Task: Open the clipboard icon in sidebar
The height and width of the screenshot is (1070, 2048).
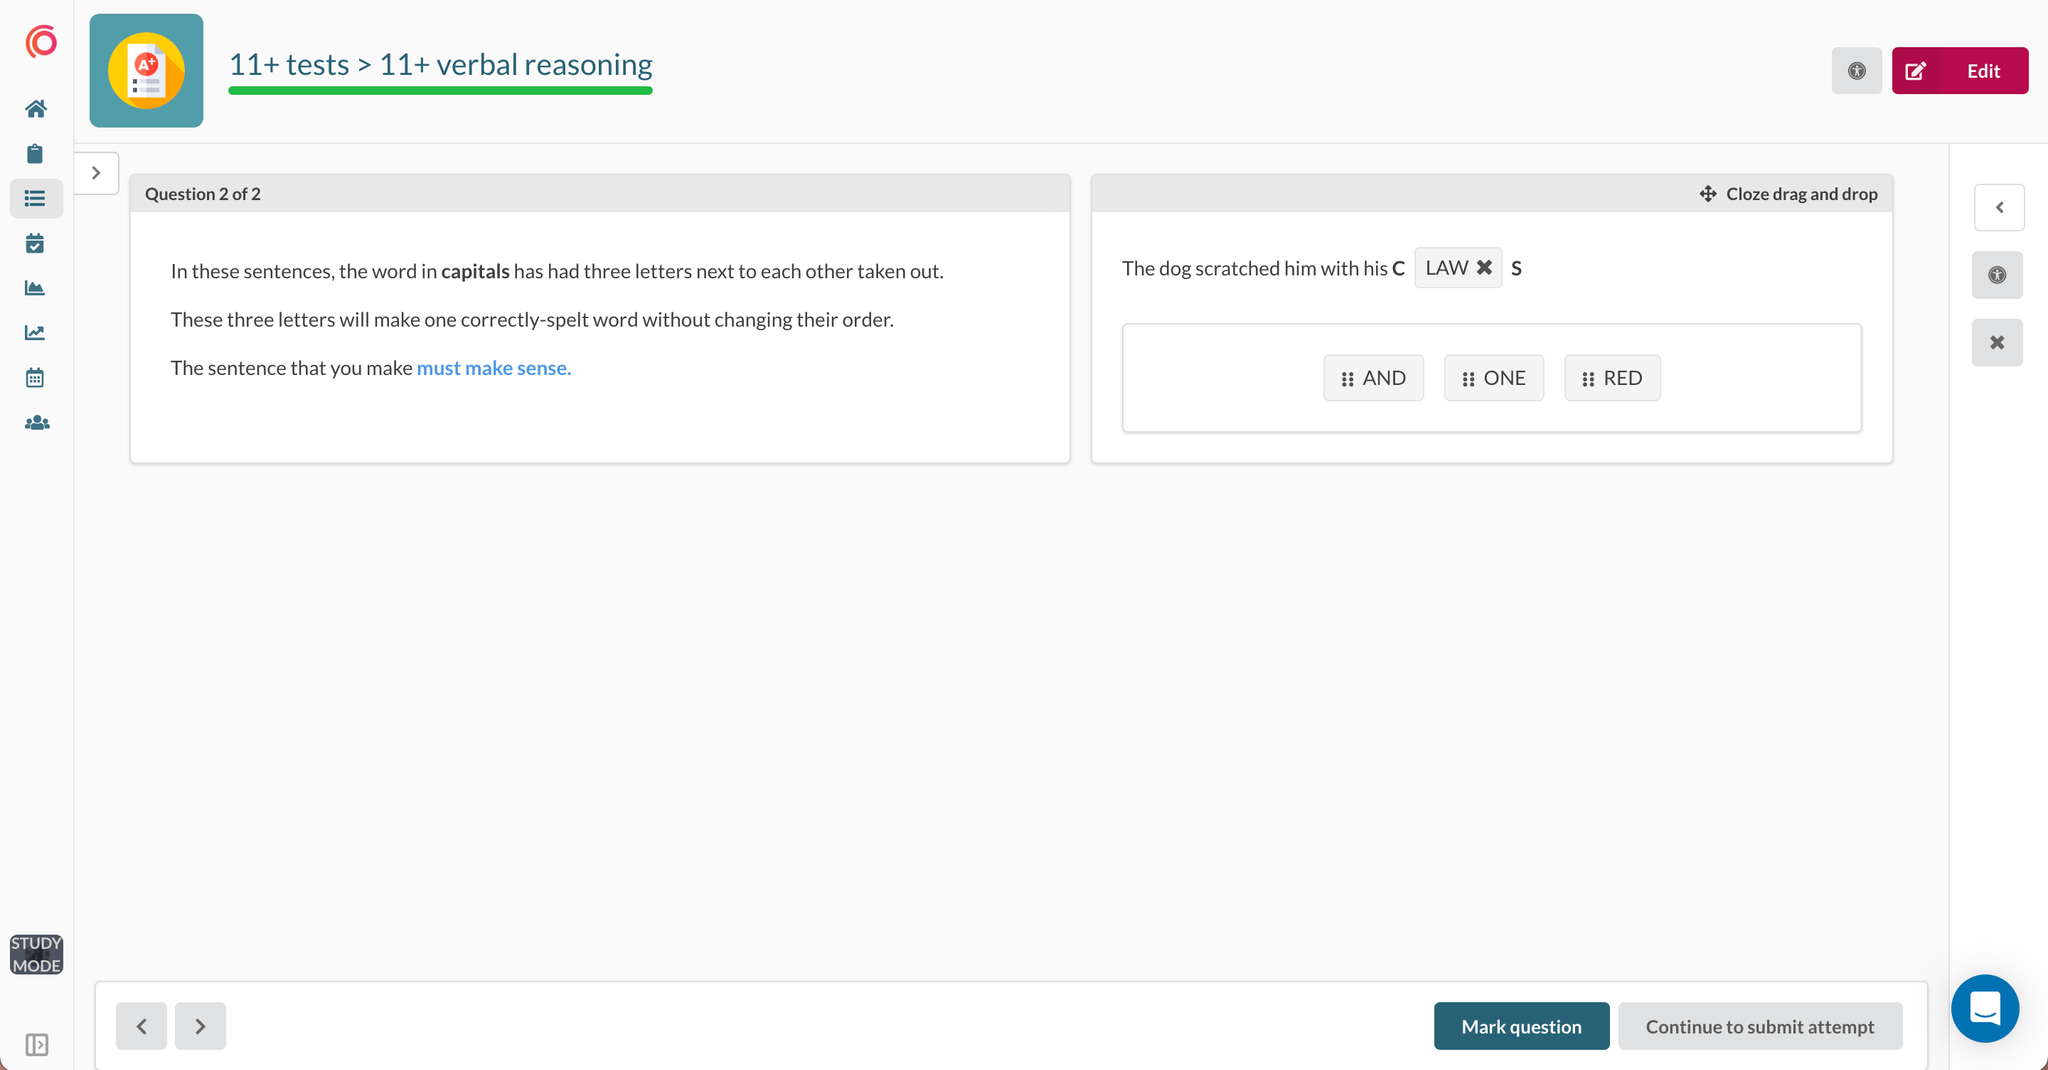Action: pos(36,154)
